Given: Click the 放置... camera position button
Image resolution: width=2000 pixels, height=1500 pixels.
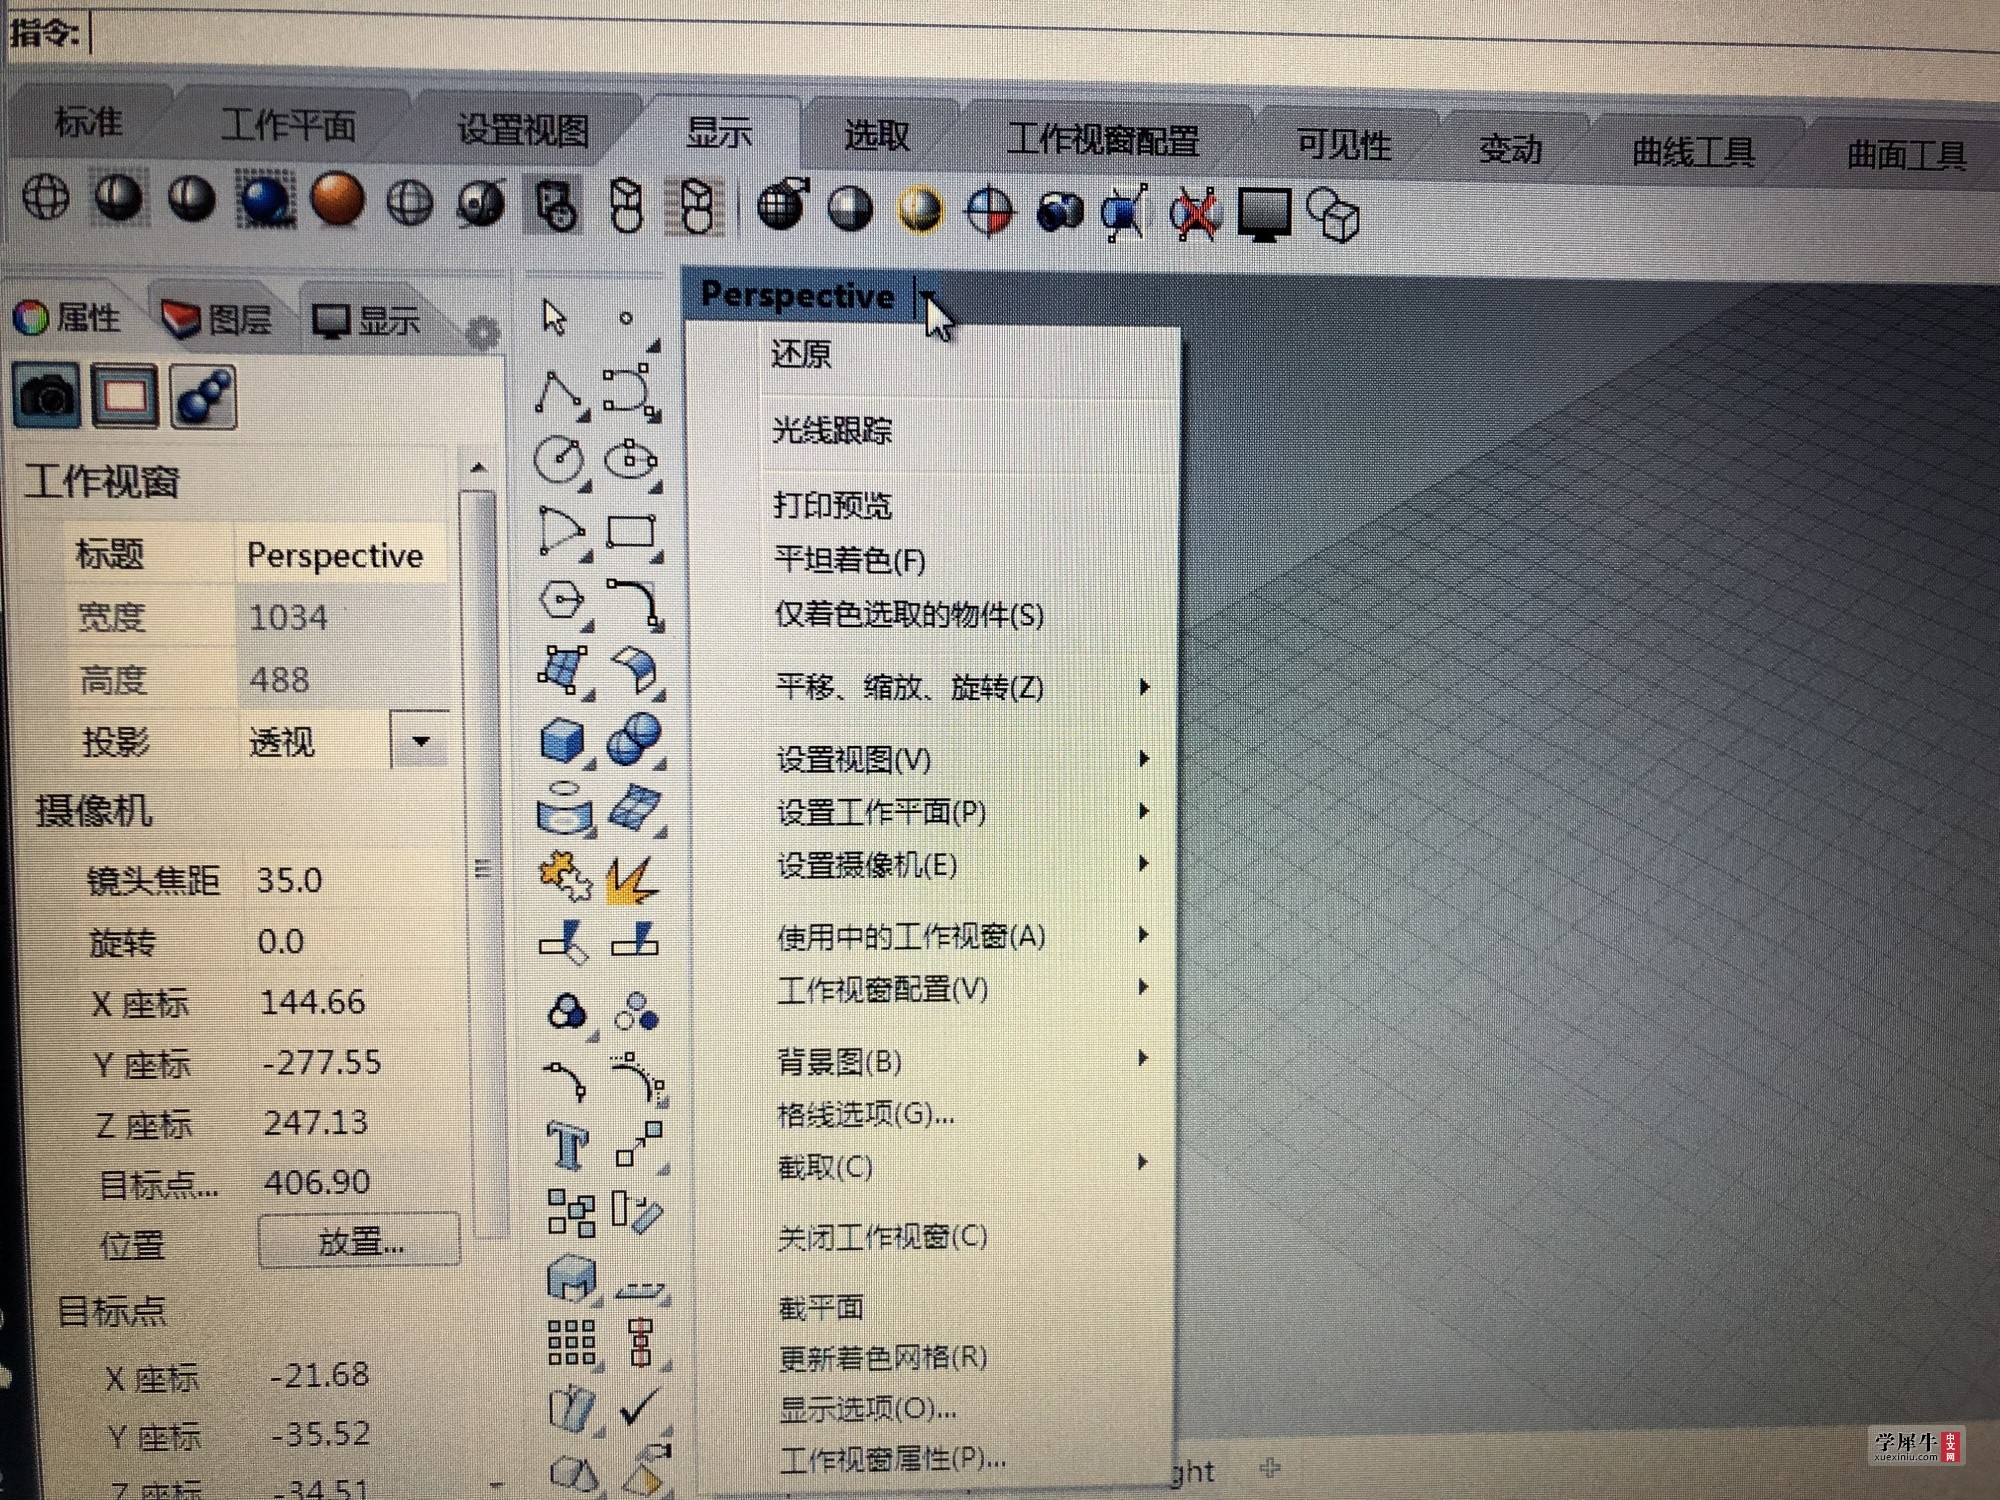Looking at the screenshot, I should pyautogui.click(x=359, y=1242).
